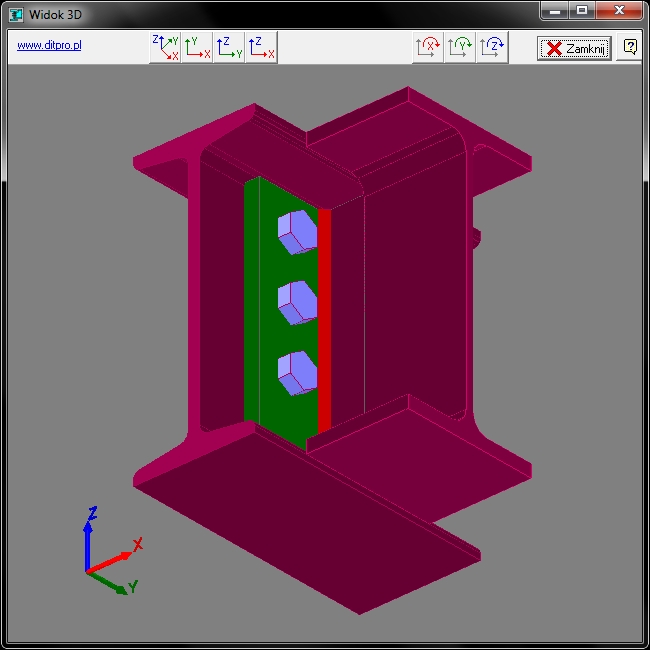This screenshot has height=650, width=650.
Task: Rotate model around Z axis
Action: 492,48
